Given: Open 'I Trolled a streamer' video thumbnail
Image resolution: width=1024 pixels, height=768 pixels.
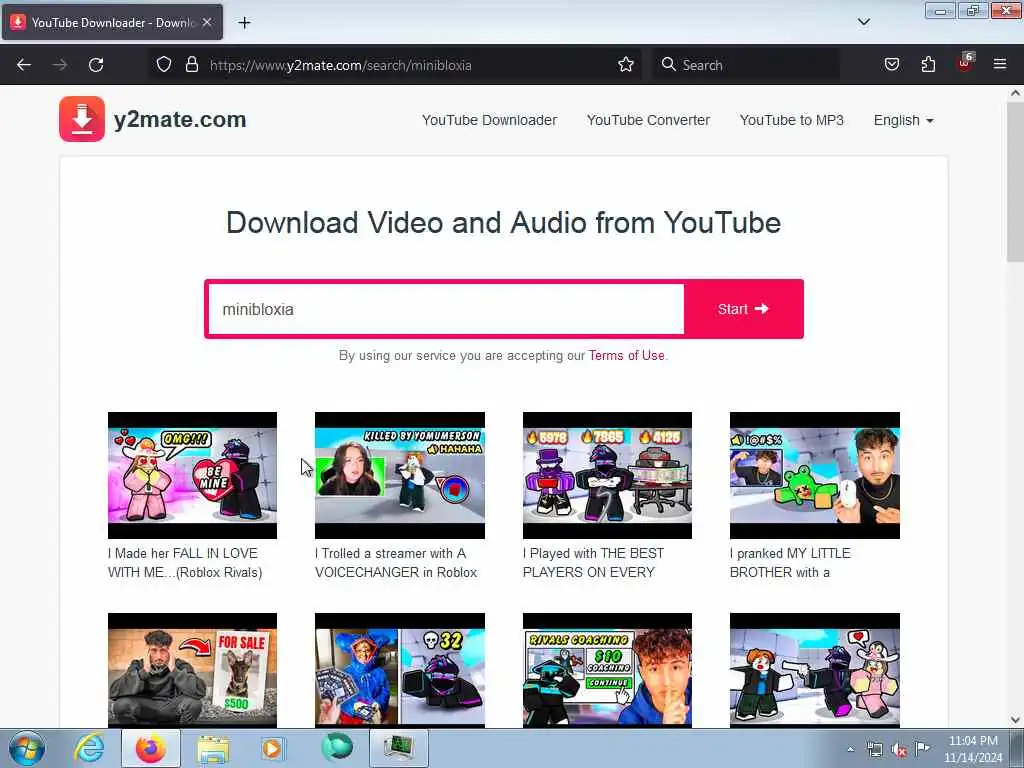Looking at the screenshot, I should (x=400, y=475).
